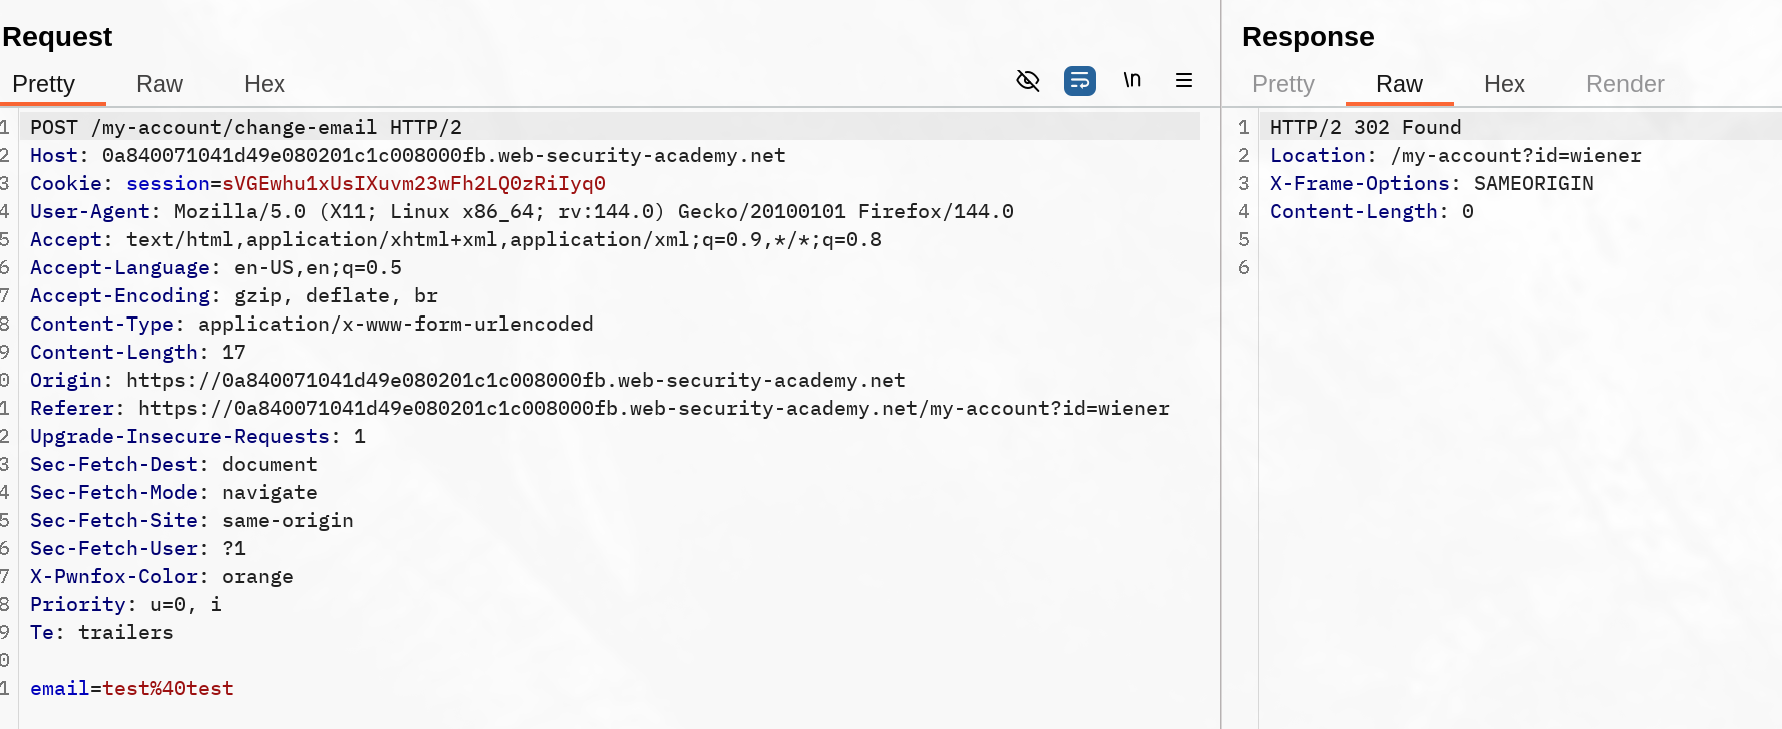Screen dimensions: 1782x729
Task: Toggle the \n non-printable characters icon
Action: coord(1132,80)
